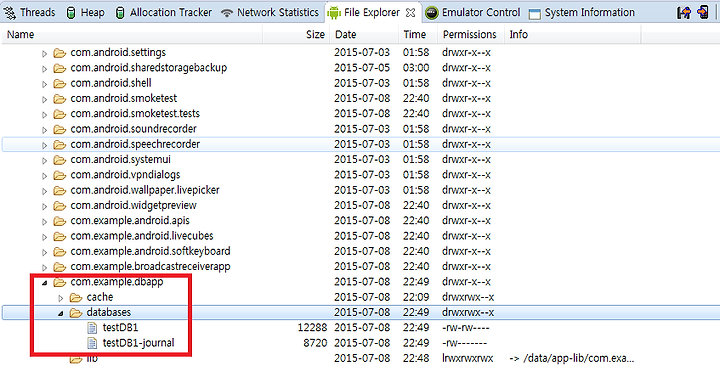This screenshot has width=720, height=366.
Task: Sort by the Time column header
Action: coord(418,34)
